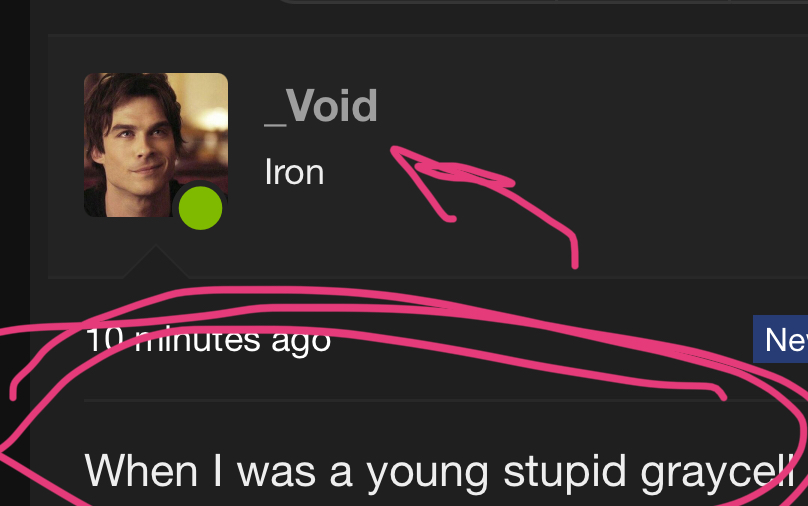Click the underscore before Void in username
Image resolution: width=808 pixels, height=506 pixels.
point(275,124)
